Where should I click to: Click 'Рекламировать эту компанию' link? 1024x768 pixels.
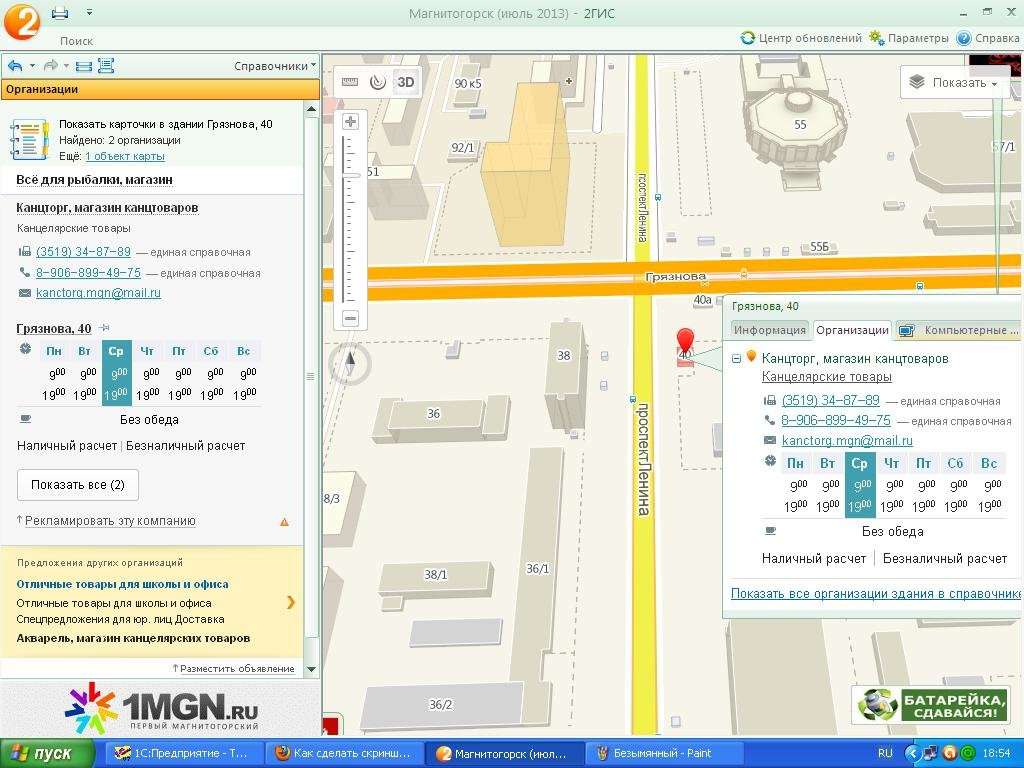click(x=110, y=520)
